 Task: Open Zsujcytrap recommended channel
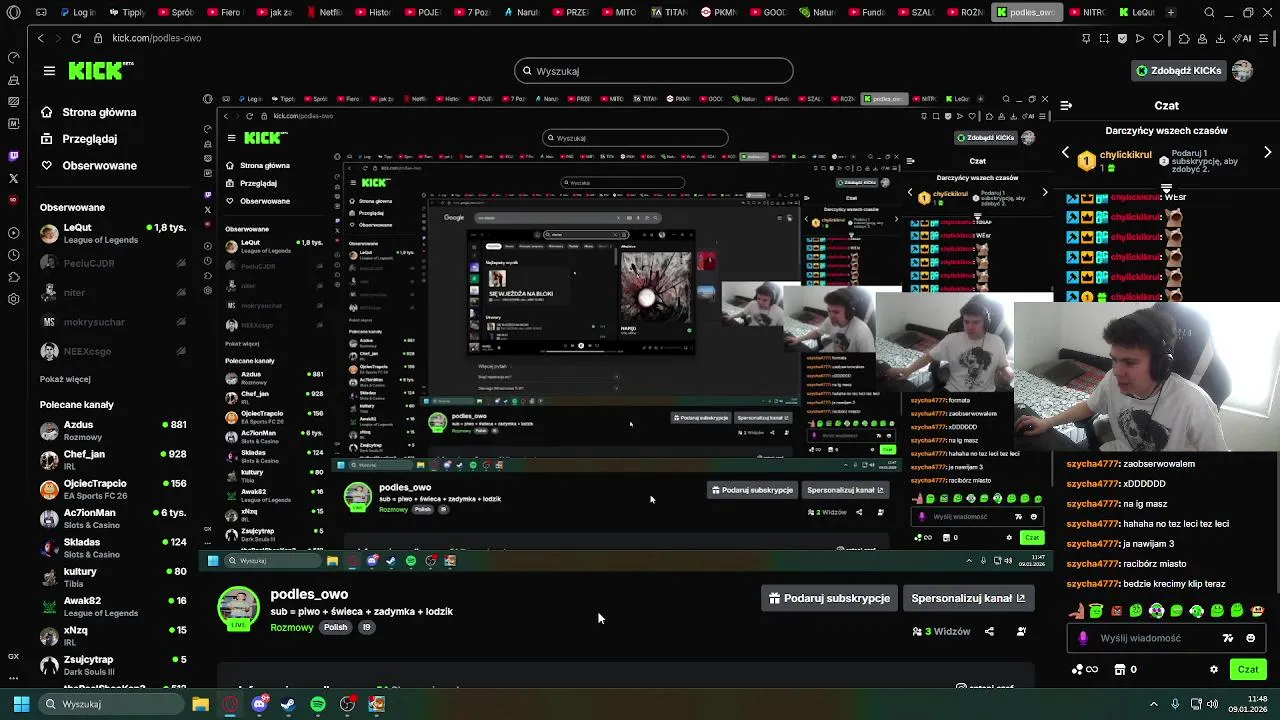tap(113, 665)
